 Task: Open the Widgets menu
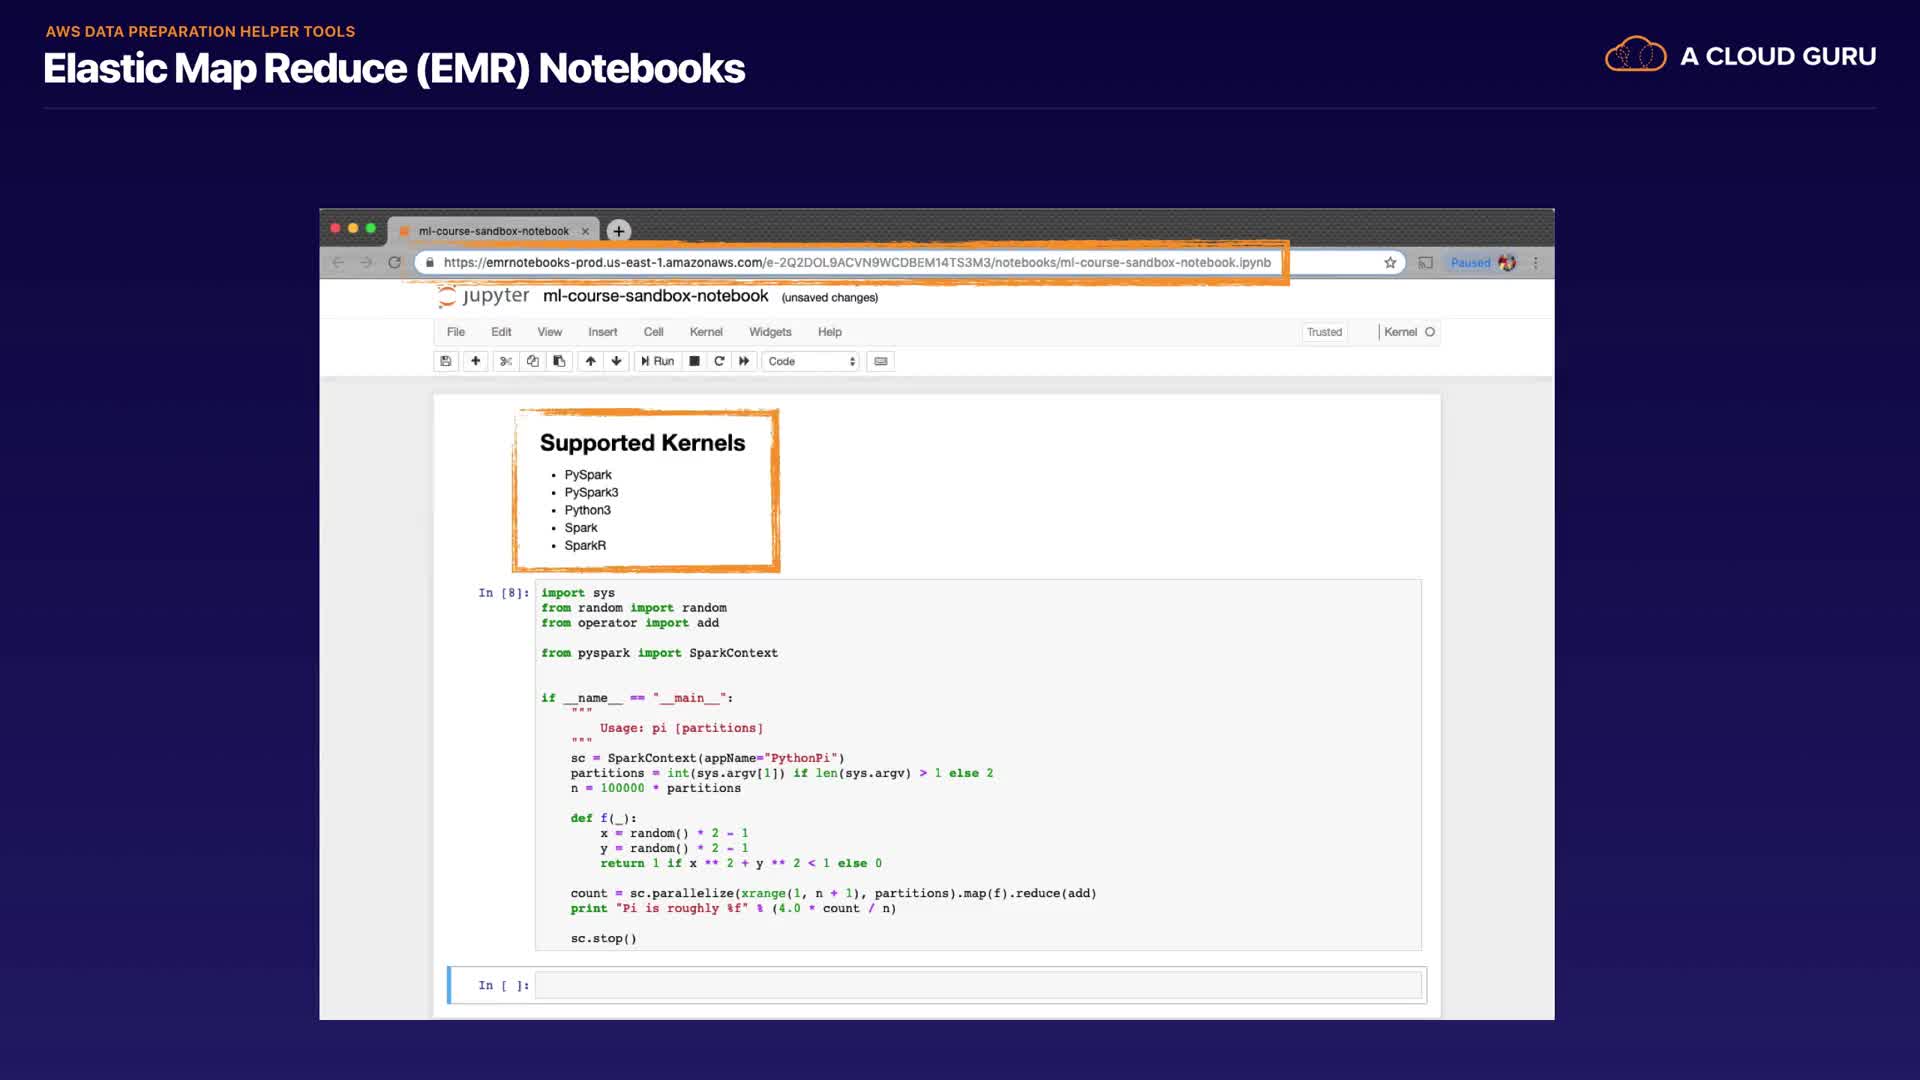point(770,332)
